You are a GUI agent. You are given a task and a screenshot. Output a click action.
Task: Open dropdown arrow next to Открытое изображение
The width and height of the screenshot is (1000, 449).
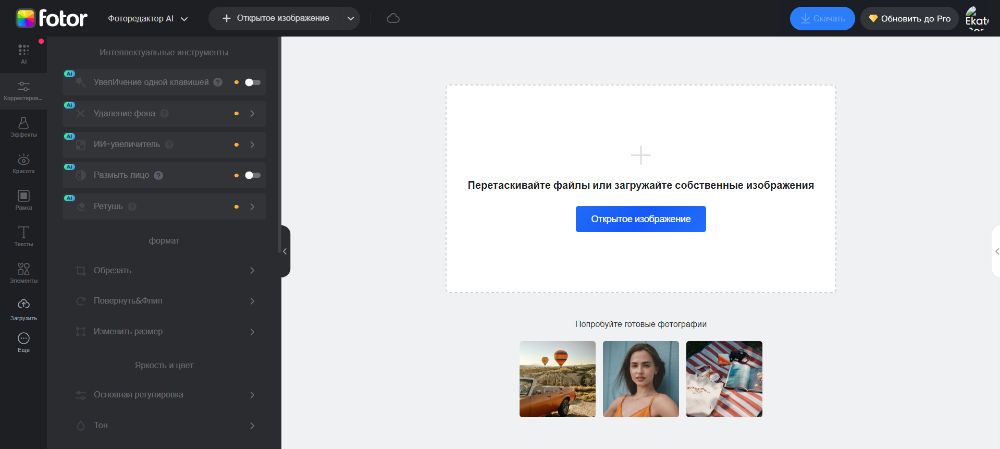[350, 18]
